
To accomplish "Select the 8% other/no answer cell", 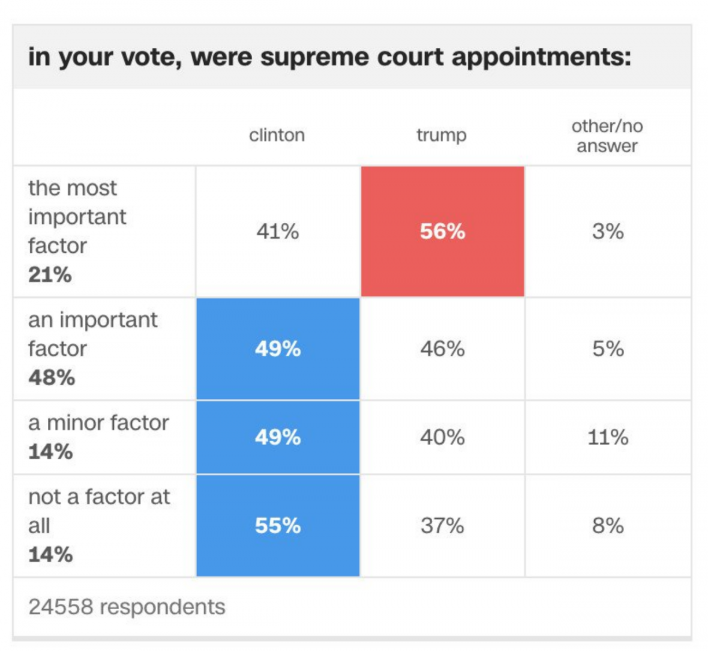I will click(607, 526).
